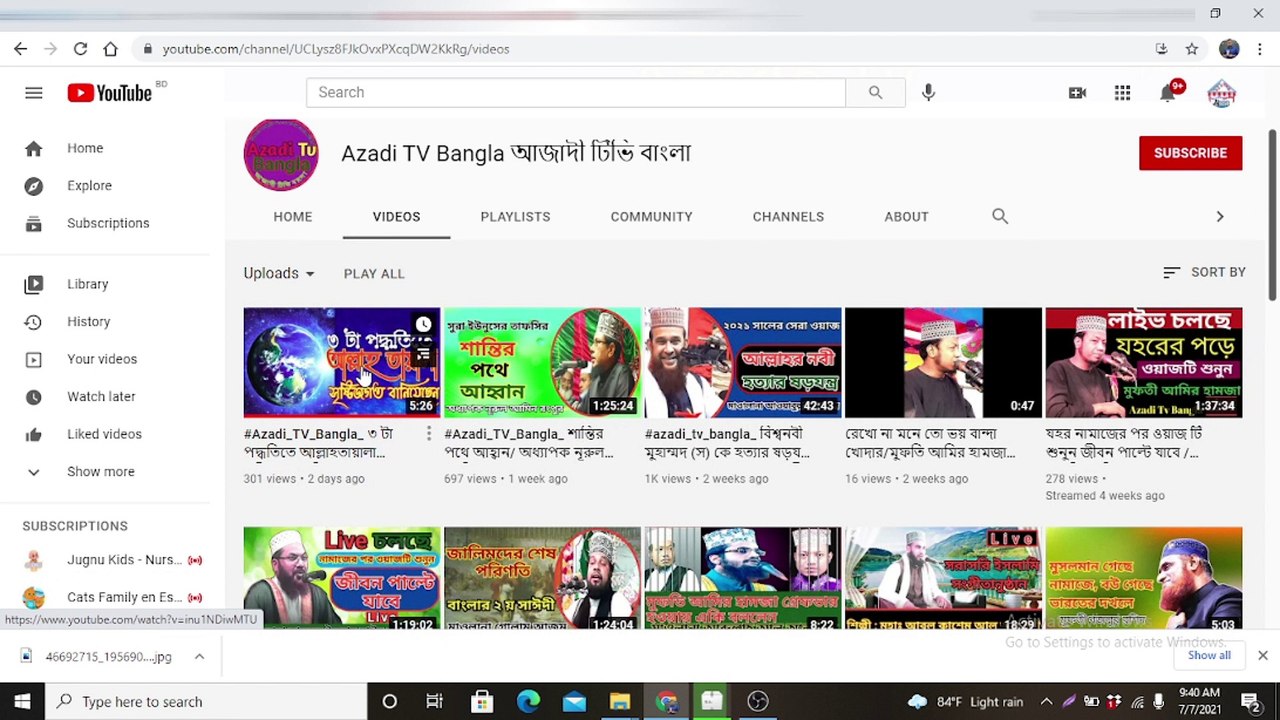The height and width of the screenshot is (720, 1280).
Task: Open the Sort by menu
Action: click(x=1204, y=272)
